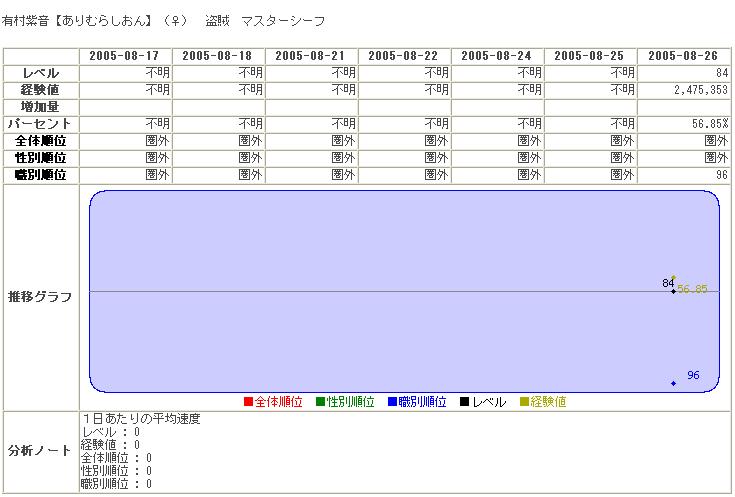Click level value 84 in table
Image resolution: width=735 pixels, height=497 pixels.
tap(722, 73)
